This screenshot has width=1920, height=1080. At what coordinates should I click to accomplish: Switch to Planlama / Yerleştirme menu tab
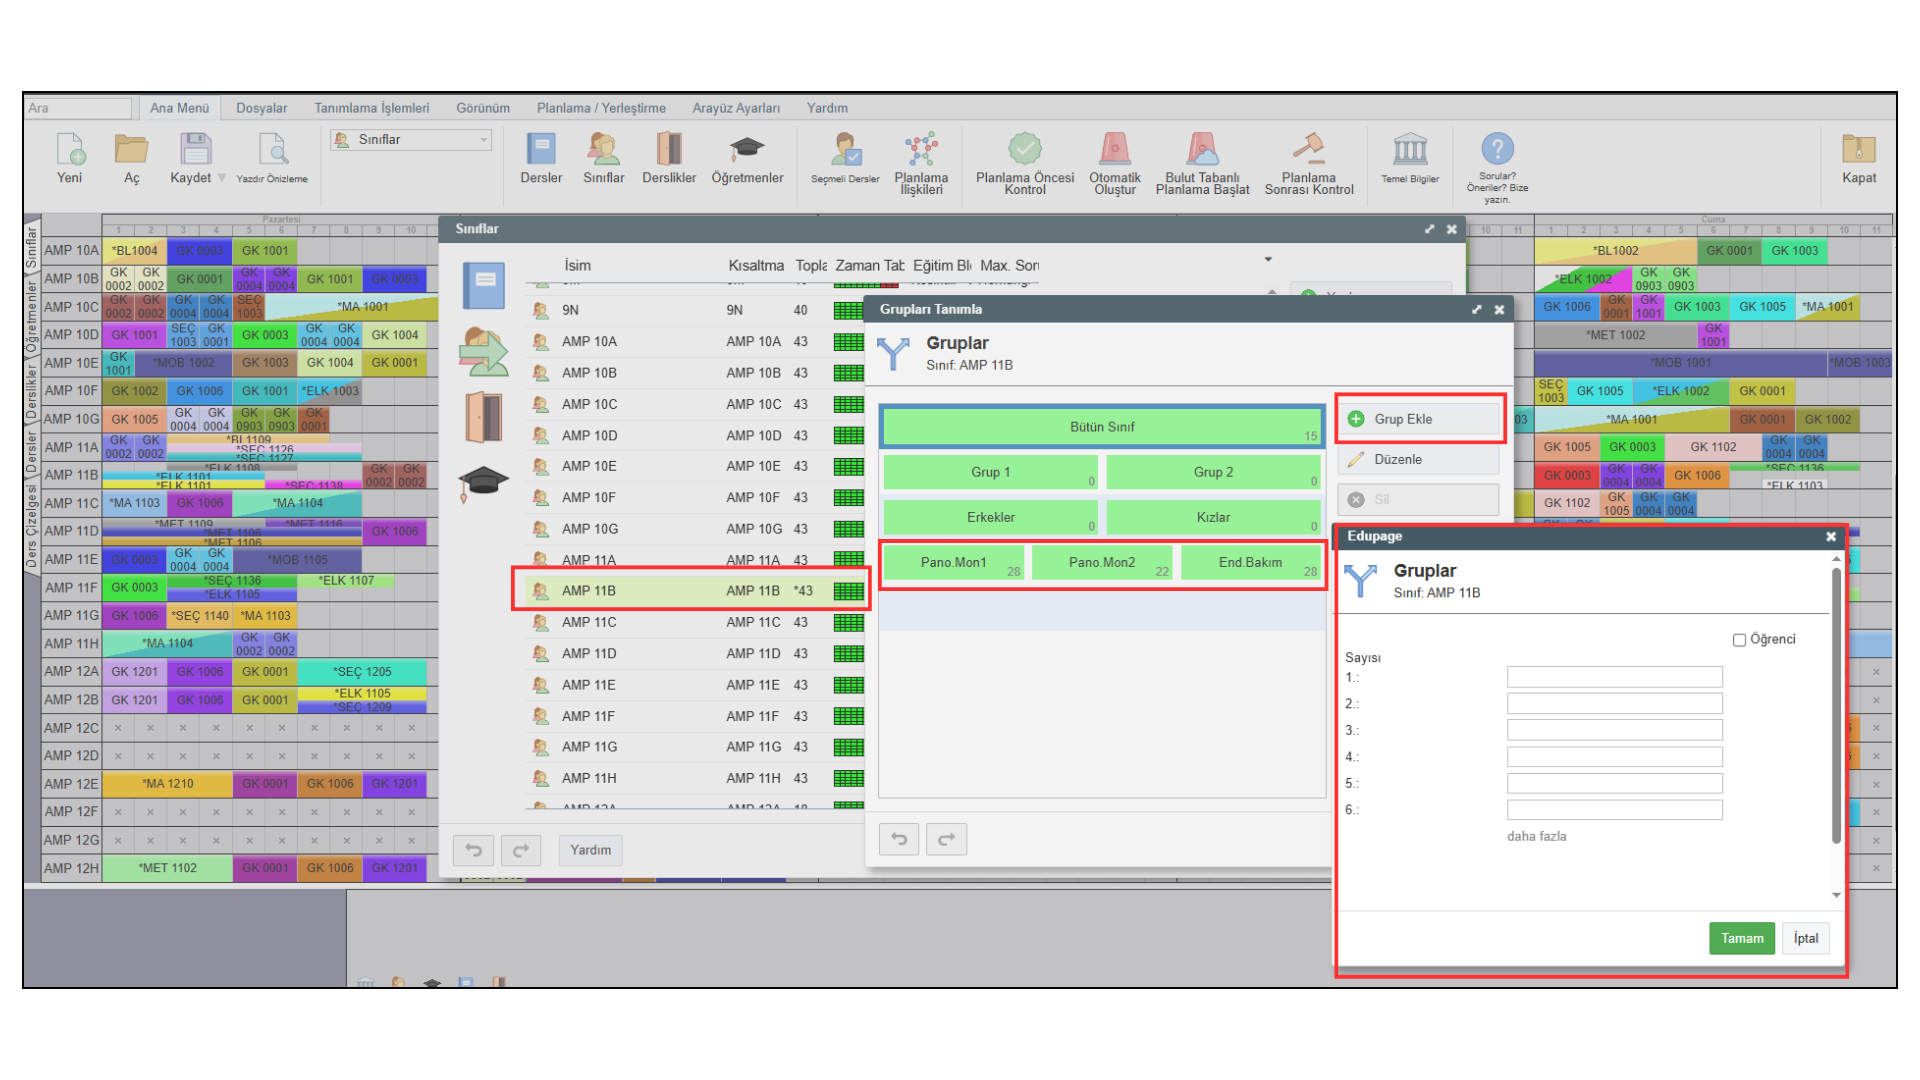(600, 108)
